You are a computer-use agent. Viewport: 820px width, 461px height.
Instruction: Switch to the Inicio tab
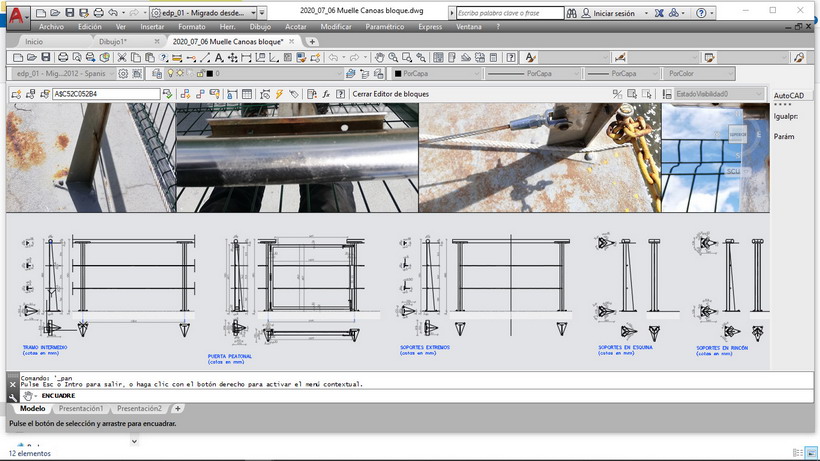34,41
